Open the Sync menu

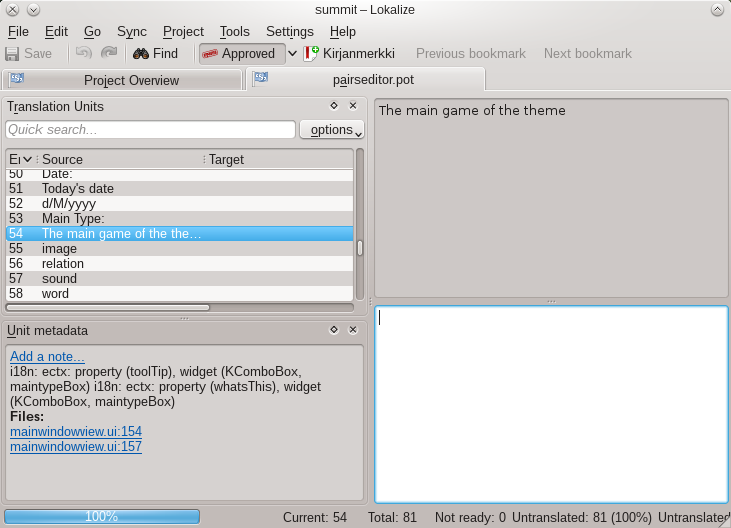pos(131,31)
